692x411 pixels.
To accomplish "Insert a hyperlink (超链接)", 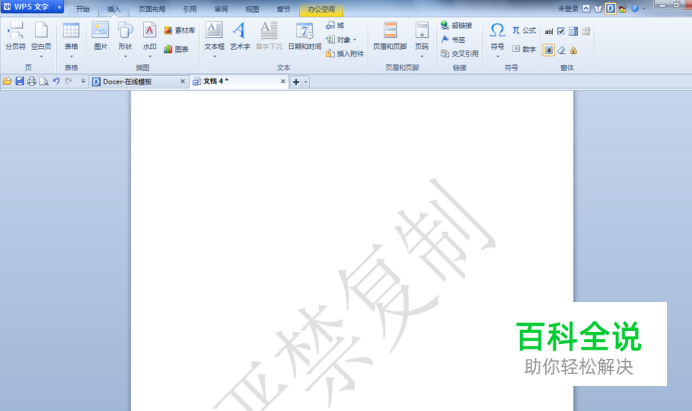I will pyautogui.click(x=456, y=26).
